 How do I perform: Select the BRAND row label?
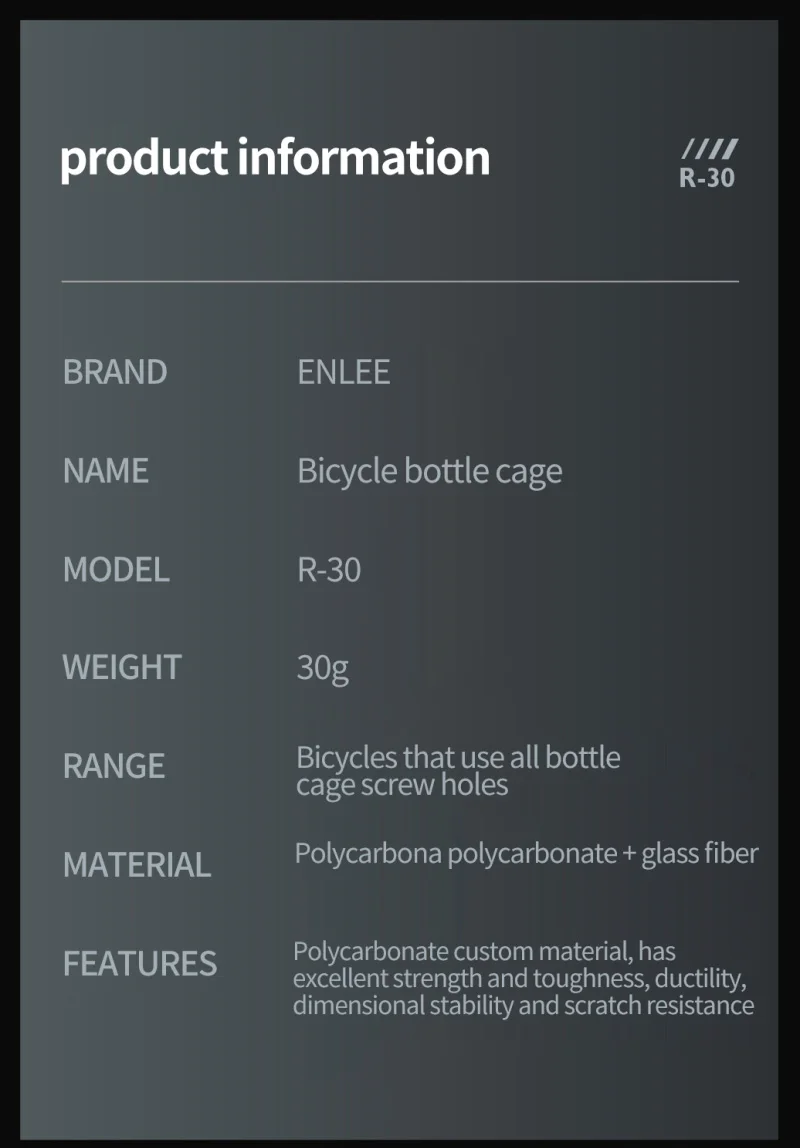(115, 372)
